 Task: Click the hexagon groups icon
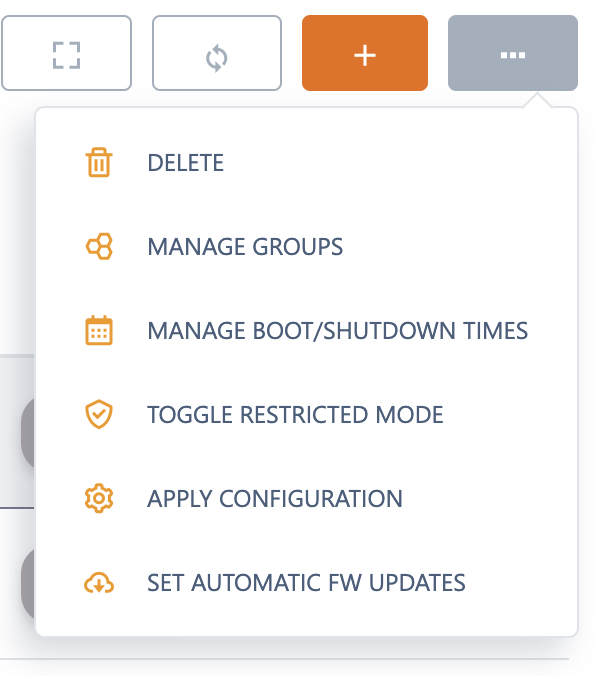pos(99,246)
